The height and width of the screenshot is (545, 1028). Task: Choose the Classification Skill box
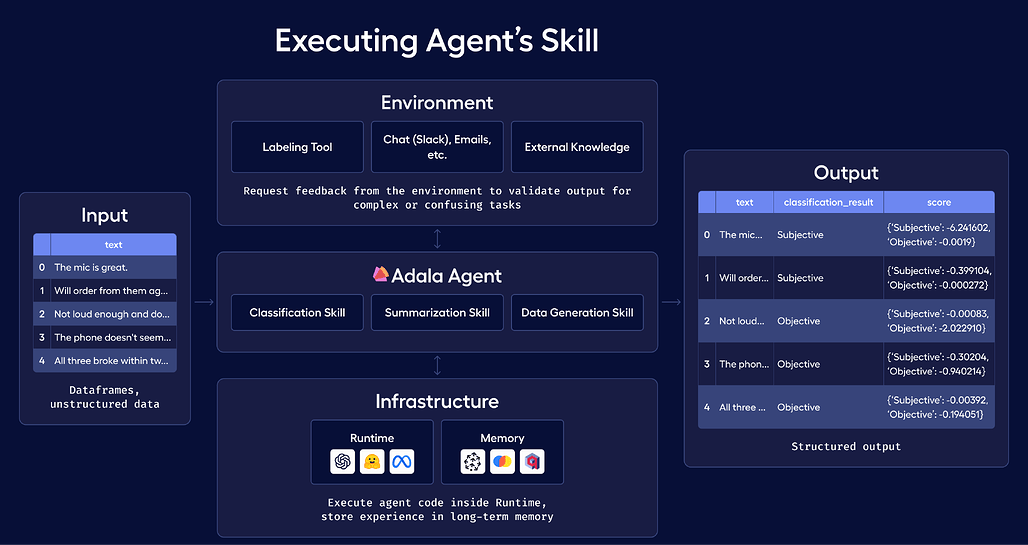pyautogui.click(x=298, y=312)
